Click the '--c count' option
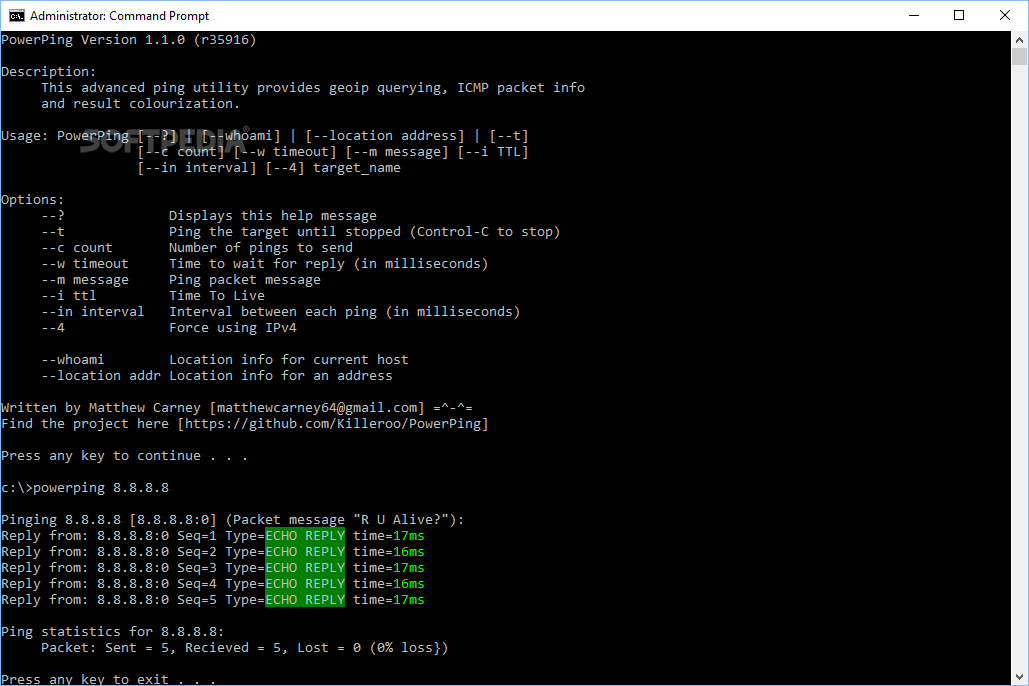 77,248
